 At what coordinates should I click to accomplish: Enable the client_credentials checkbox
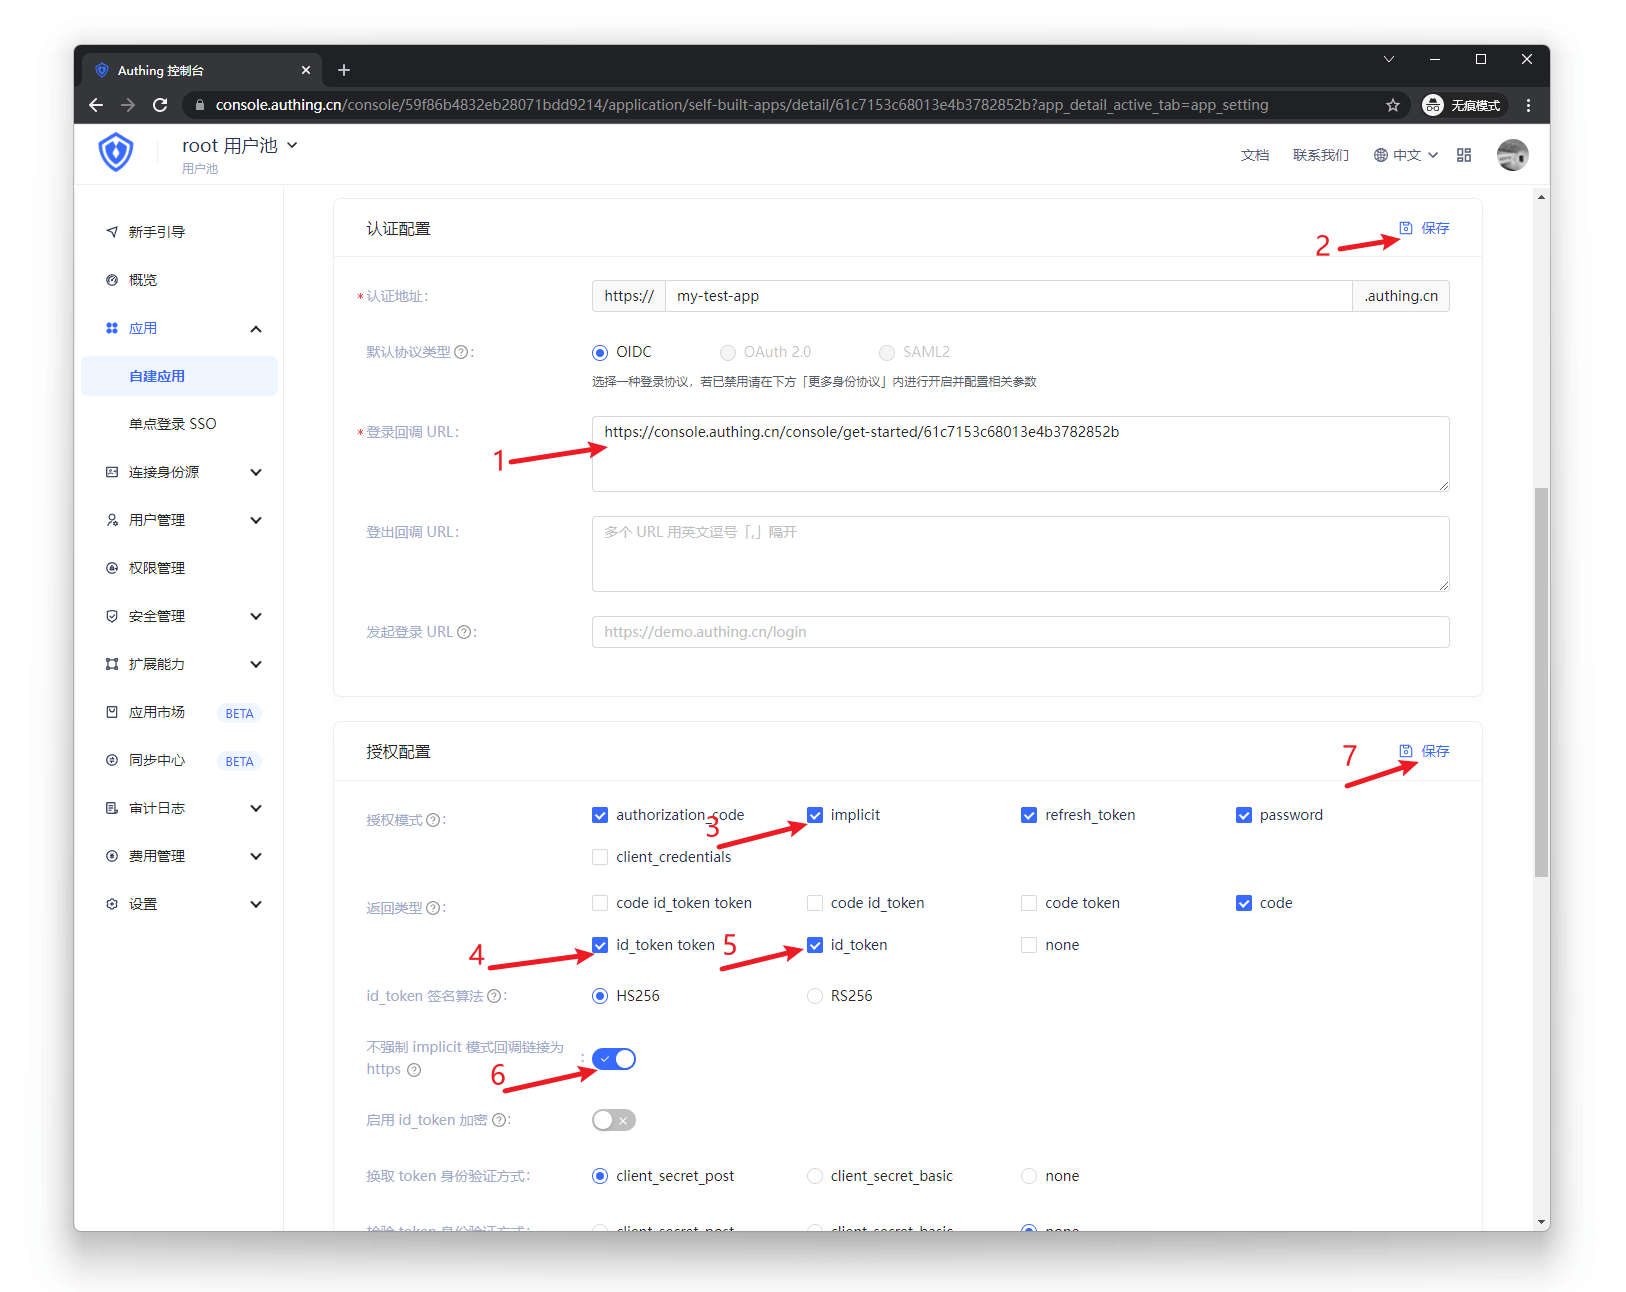599,856
